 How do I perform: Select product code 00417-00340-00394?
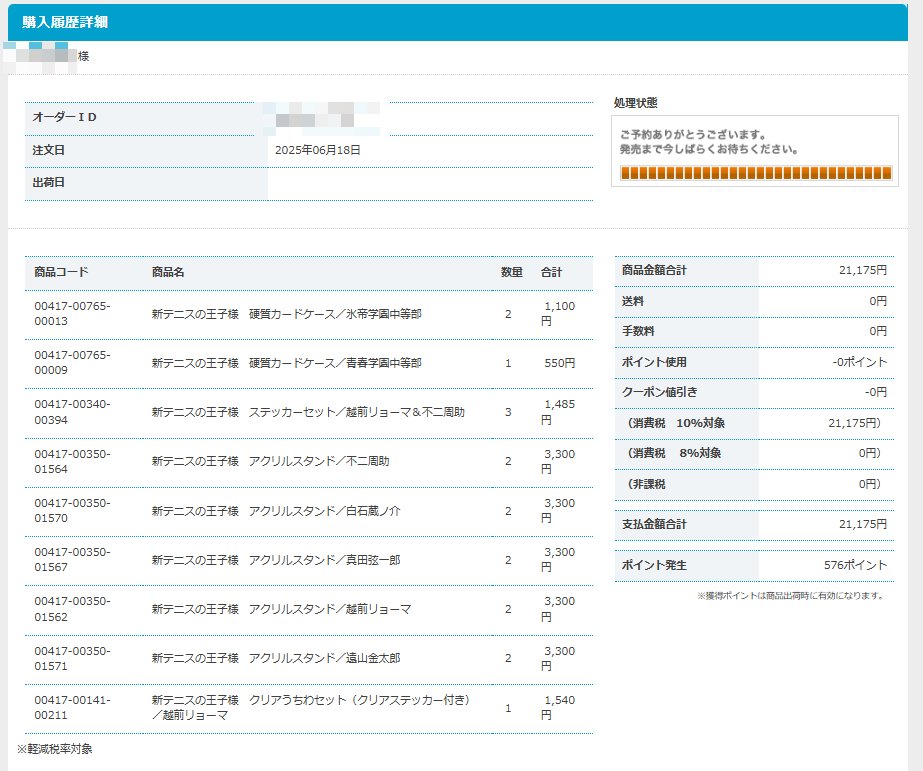[72, 412]
